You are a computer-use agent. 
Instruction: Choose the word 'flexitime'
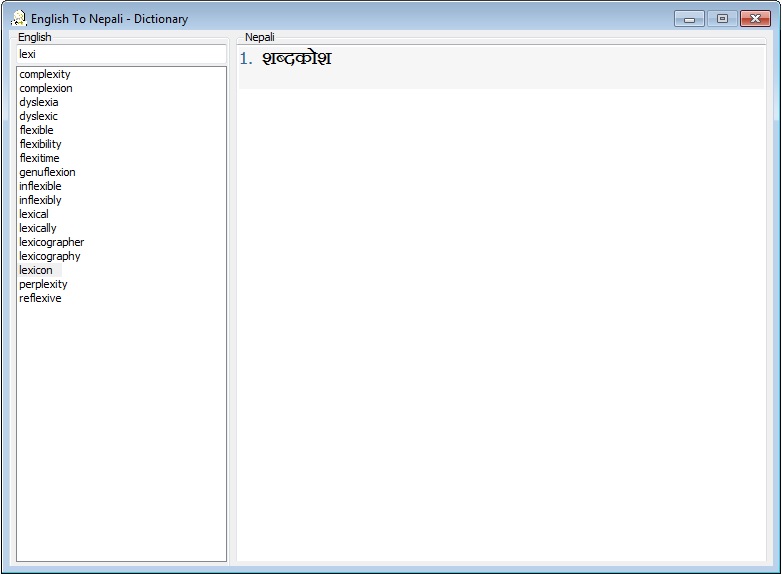click(40, 158)
